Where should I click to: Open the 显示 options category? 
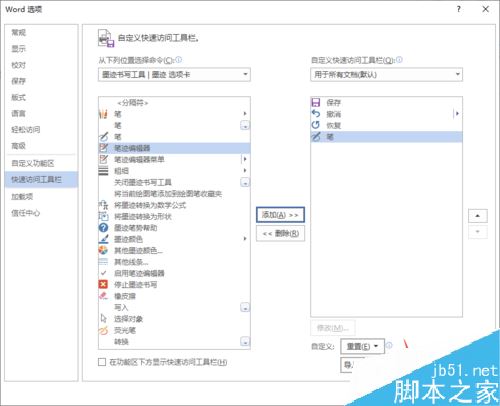coord(41,49)
